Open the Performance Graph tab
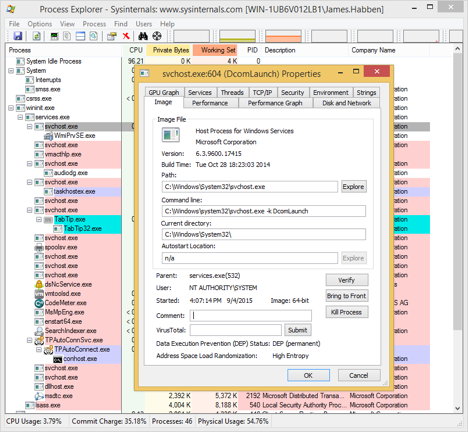The image size is (468, 432). coord(275,103)
